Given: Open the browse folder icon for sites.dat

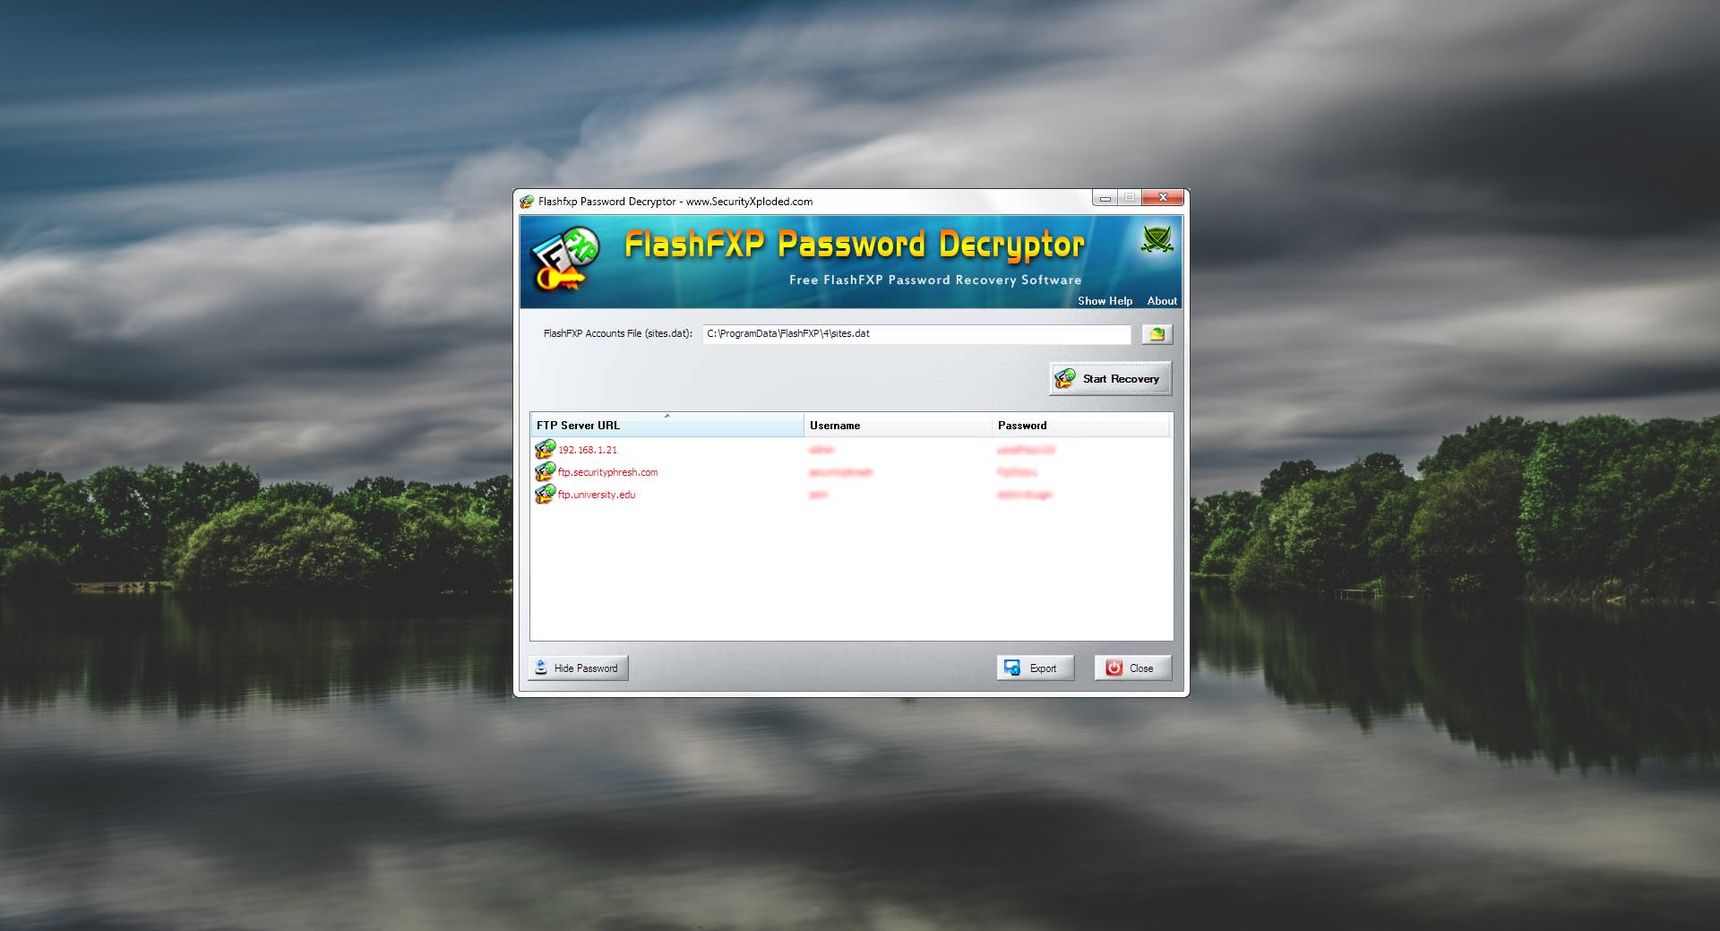Looking at the screenshot, I should tap(1157, 334).
